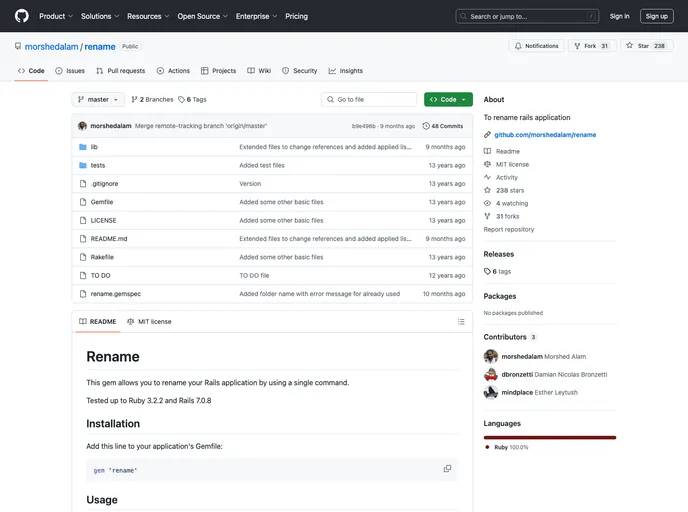
Task: Click the lib folder icon
Action: [x=82, y=147]
